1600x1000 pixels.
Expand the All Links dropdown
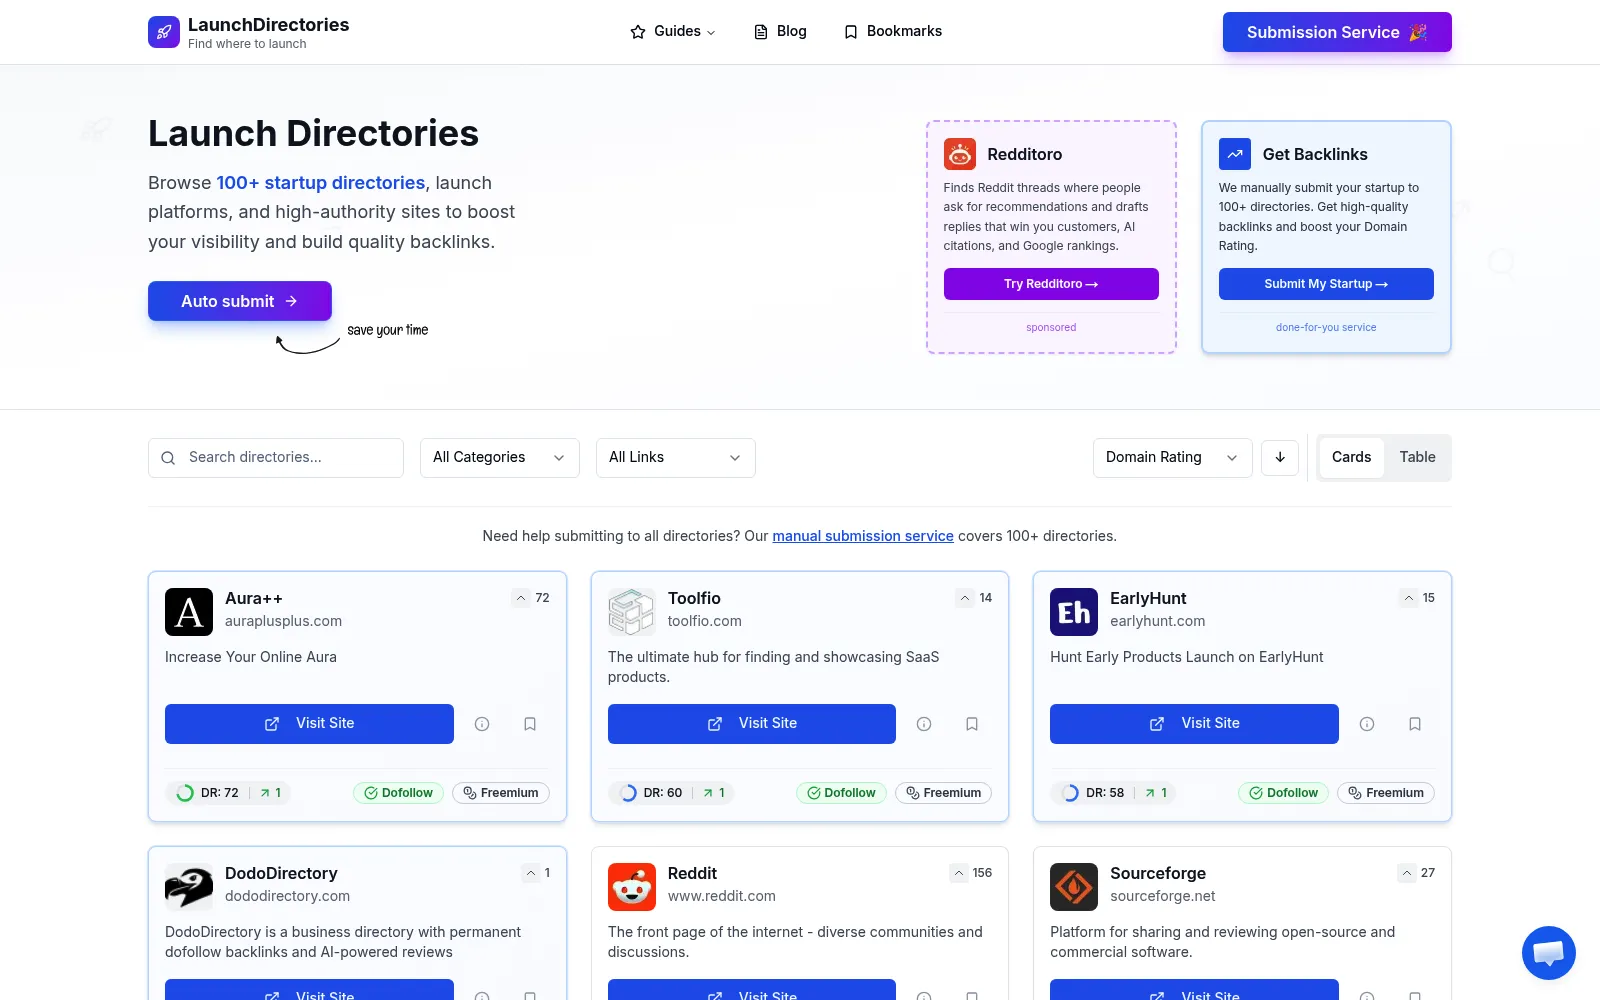pos(676,458)
